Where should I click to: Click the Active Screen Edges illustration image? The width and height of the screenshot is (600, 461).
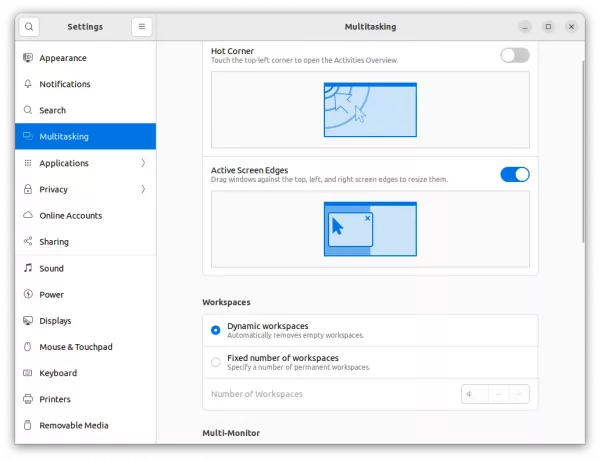pyautogui.click(x=370, y=229)
